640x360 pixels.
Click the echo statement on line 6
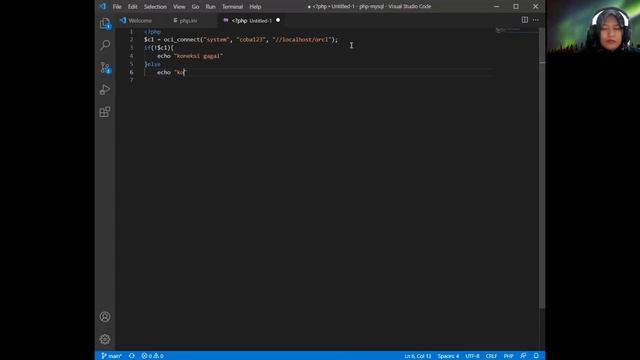(171, 72)
